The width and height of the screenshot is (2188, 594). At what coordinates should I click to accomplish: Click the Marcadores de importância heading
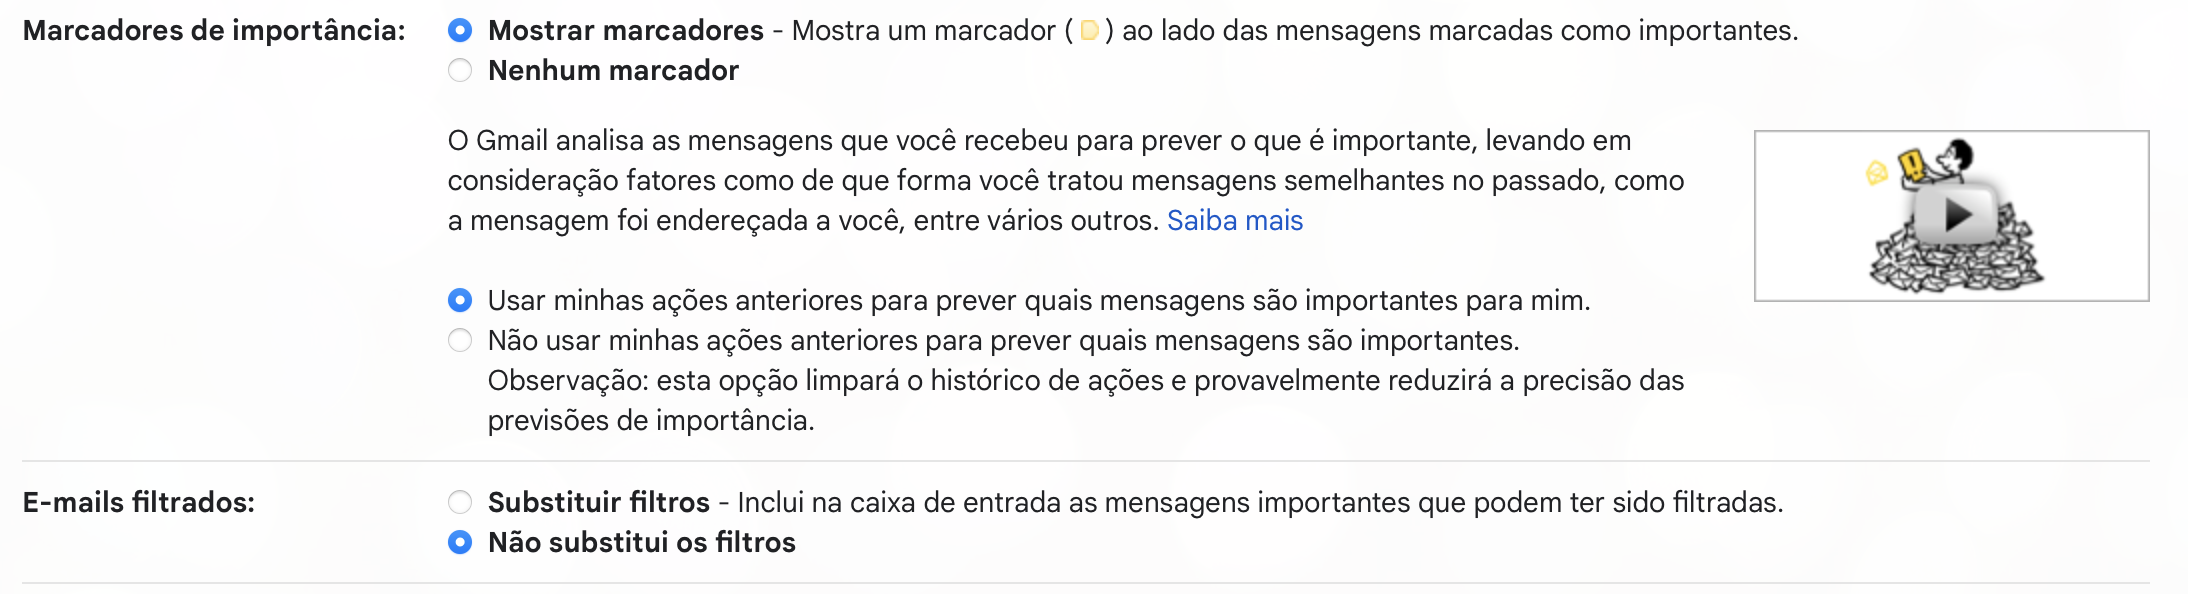coord(214,31)
